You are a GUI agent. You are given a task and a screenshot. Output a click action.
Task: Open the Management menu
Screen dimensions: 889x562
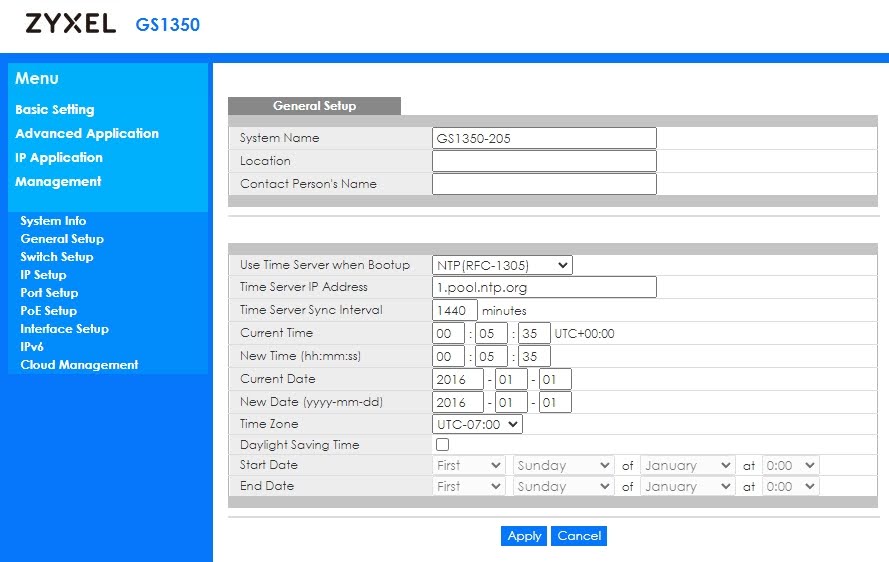tap(58, 181)
